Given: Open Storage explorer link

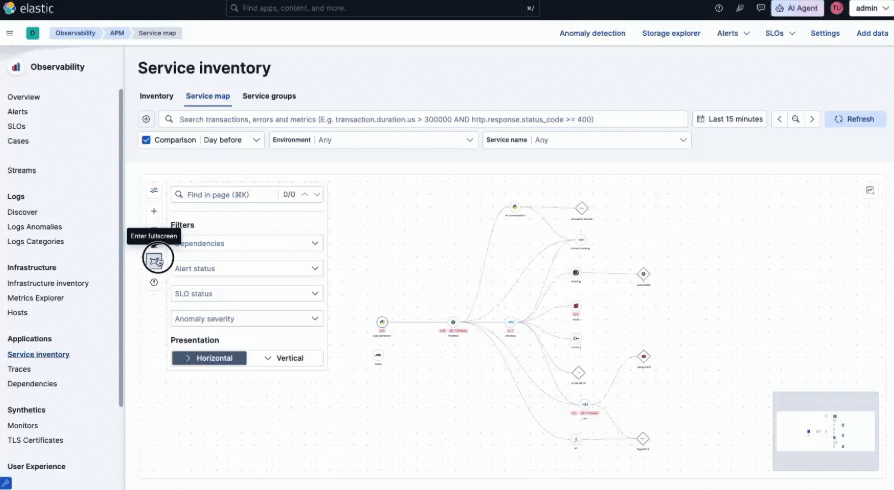Looking at the screenshot, I should (x=671, y=33).
